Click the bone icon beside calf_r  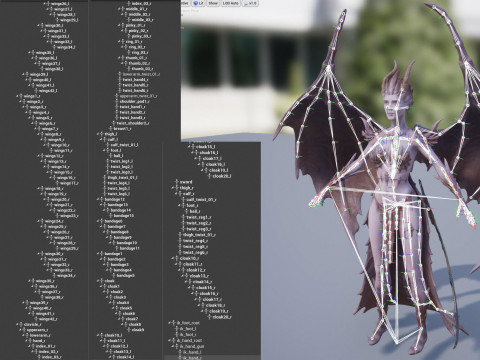coord(180,194)
